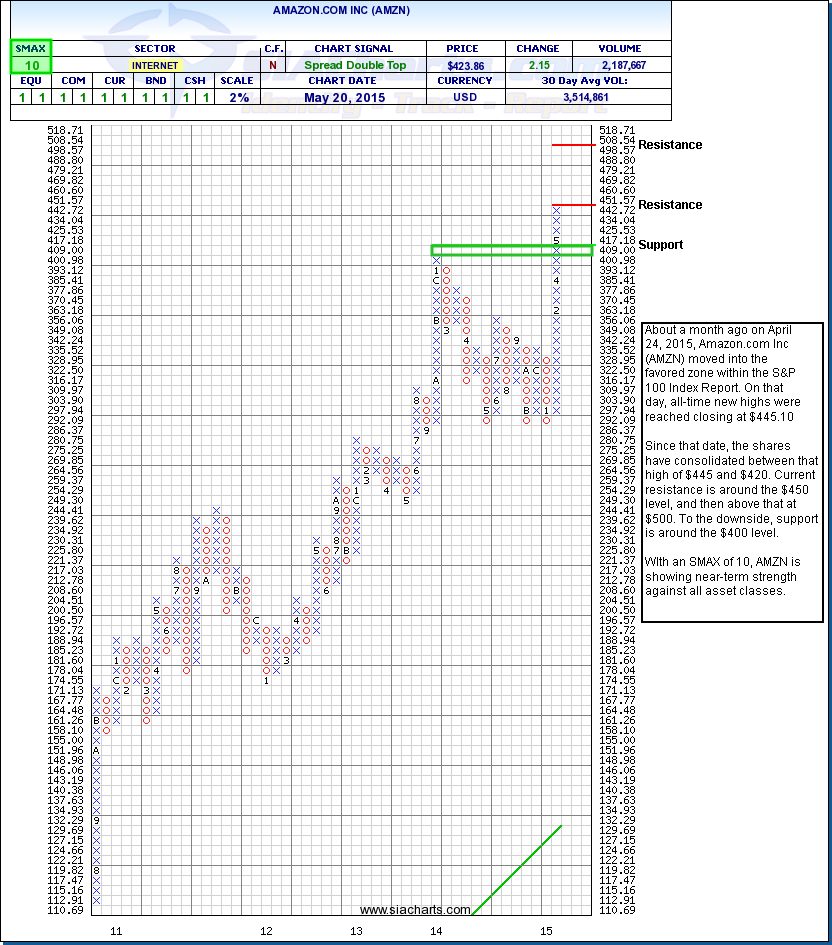Select the red N value under C.F.

(272, 65)
